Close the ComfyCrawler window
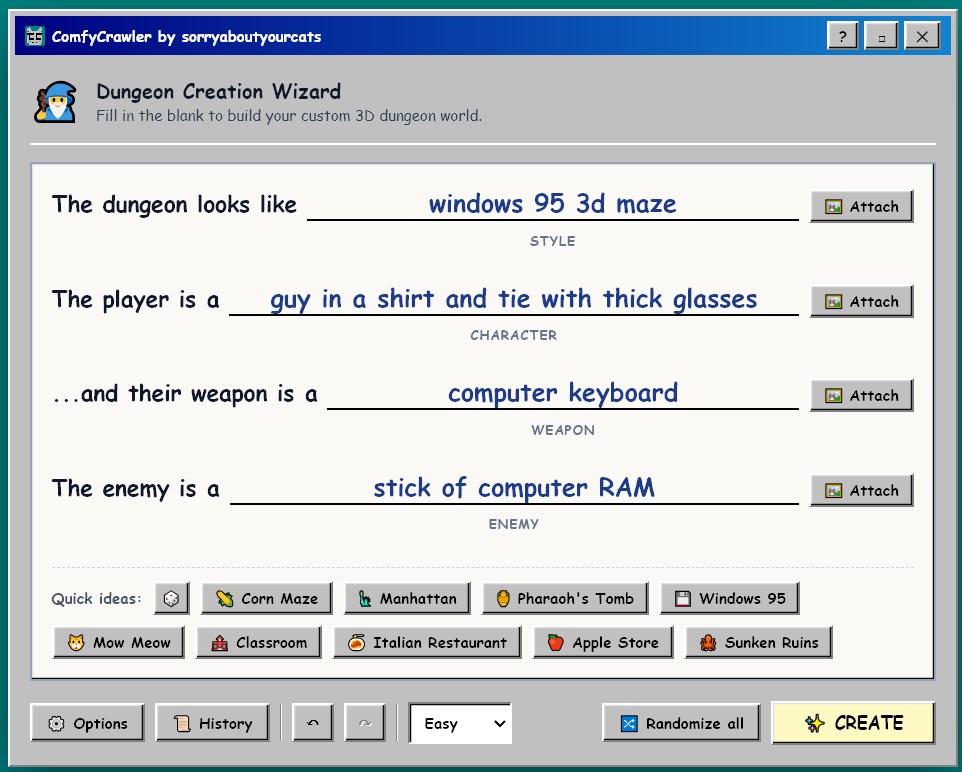 click(922, 36)
